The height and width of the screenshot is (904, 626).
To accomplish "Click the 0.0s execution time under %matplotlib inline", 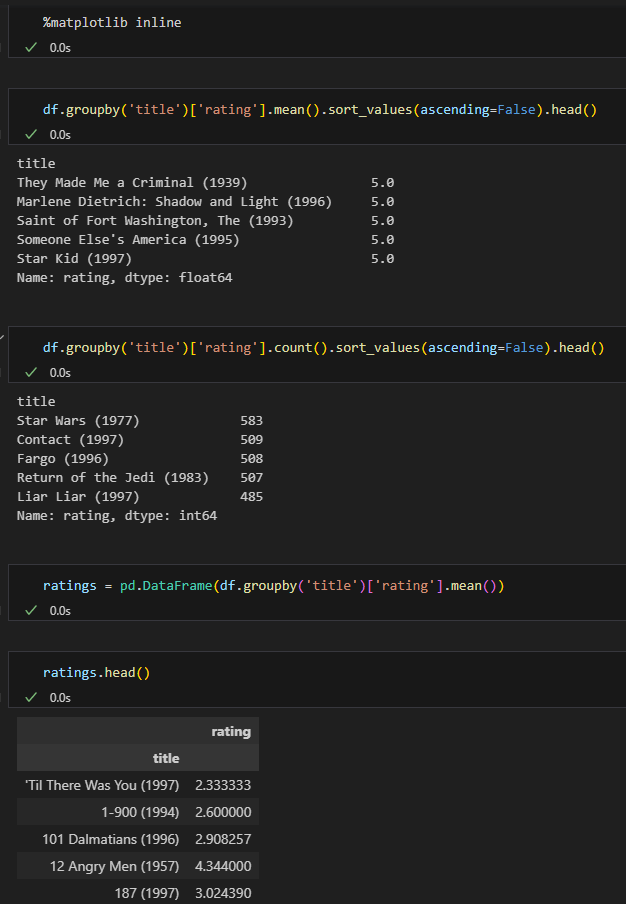I will click(x=60, y=48).
